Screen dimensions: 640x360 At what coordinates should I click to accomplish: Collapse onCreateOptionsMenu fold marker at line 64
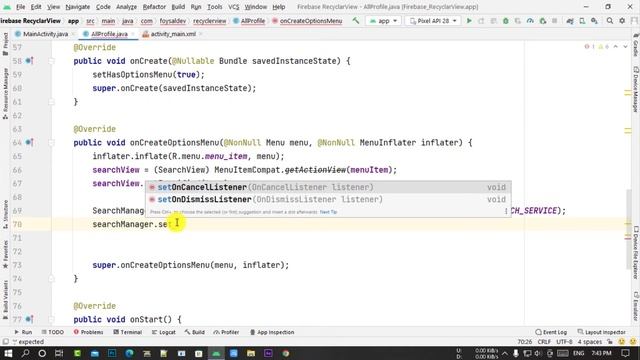coord(52,142)
